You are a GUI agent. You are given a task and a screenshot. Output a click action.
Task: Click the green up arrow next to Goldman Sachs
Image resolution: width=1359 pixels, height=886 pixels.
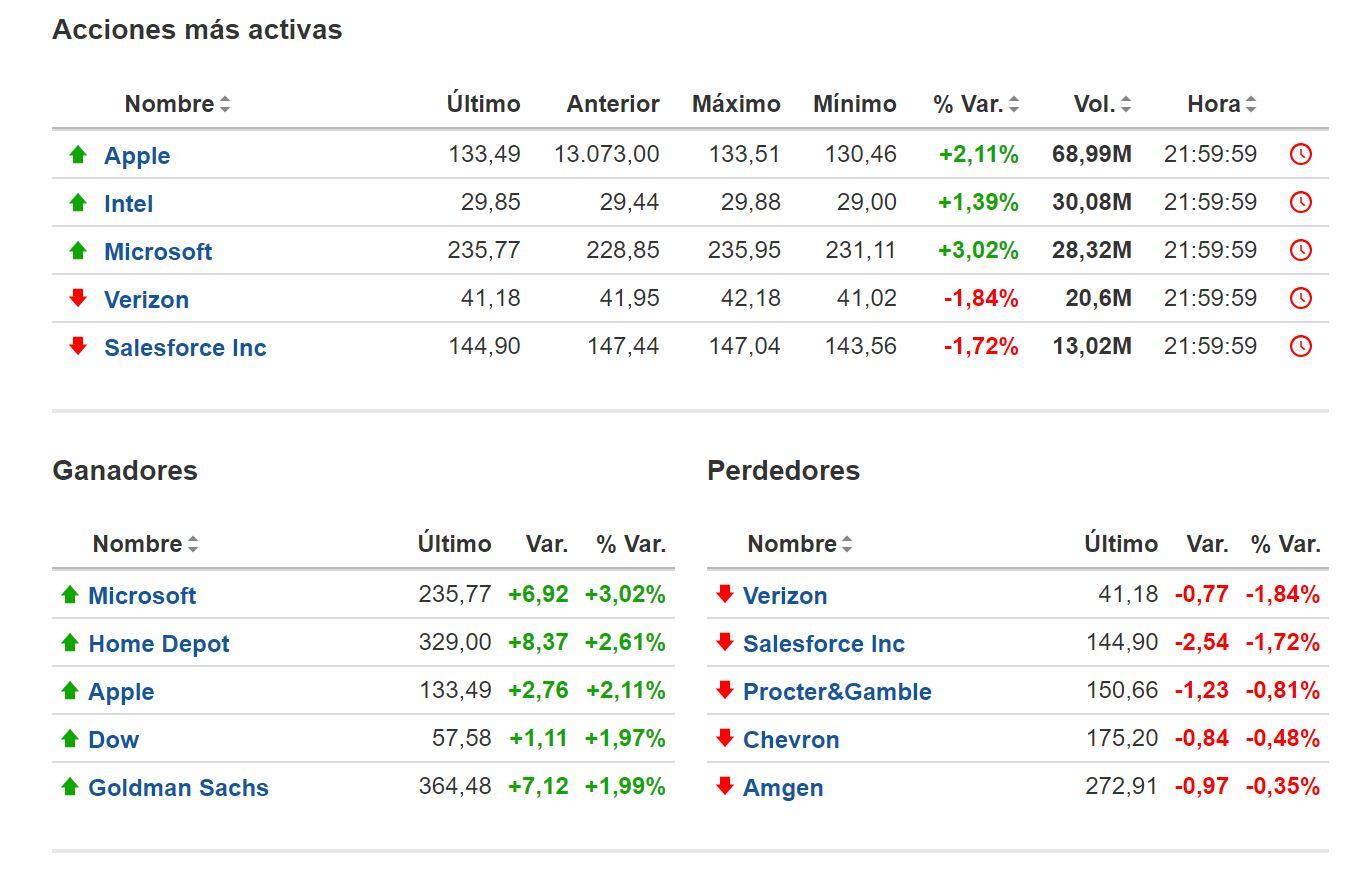click(70, 788)
